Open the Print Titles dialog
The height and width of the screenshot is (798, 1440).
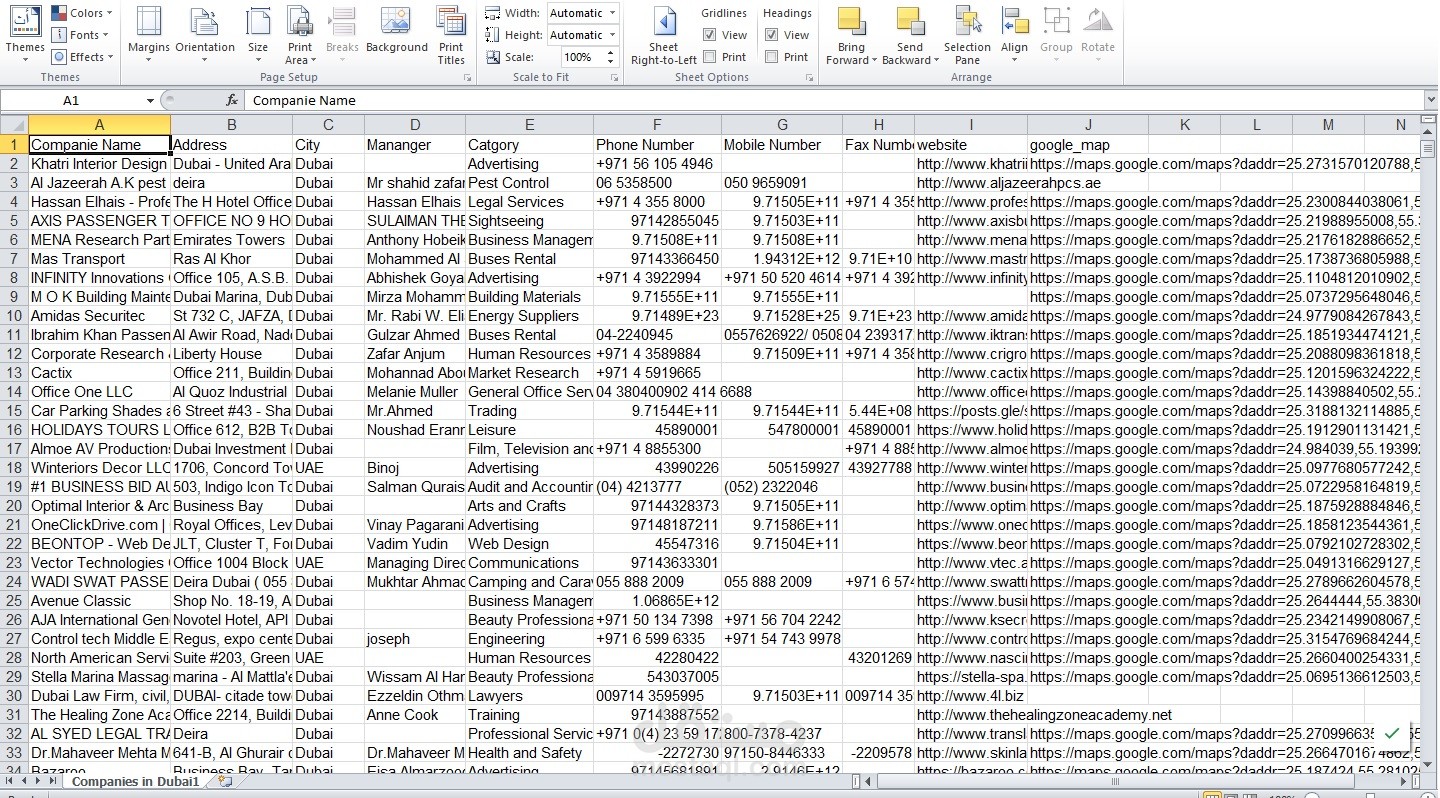coord(451,35)
